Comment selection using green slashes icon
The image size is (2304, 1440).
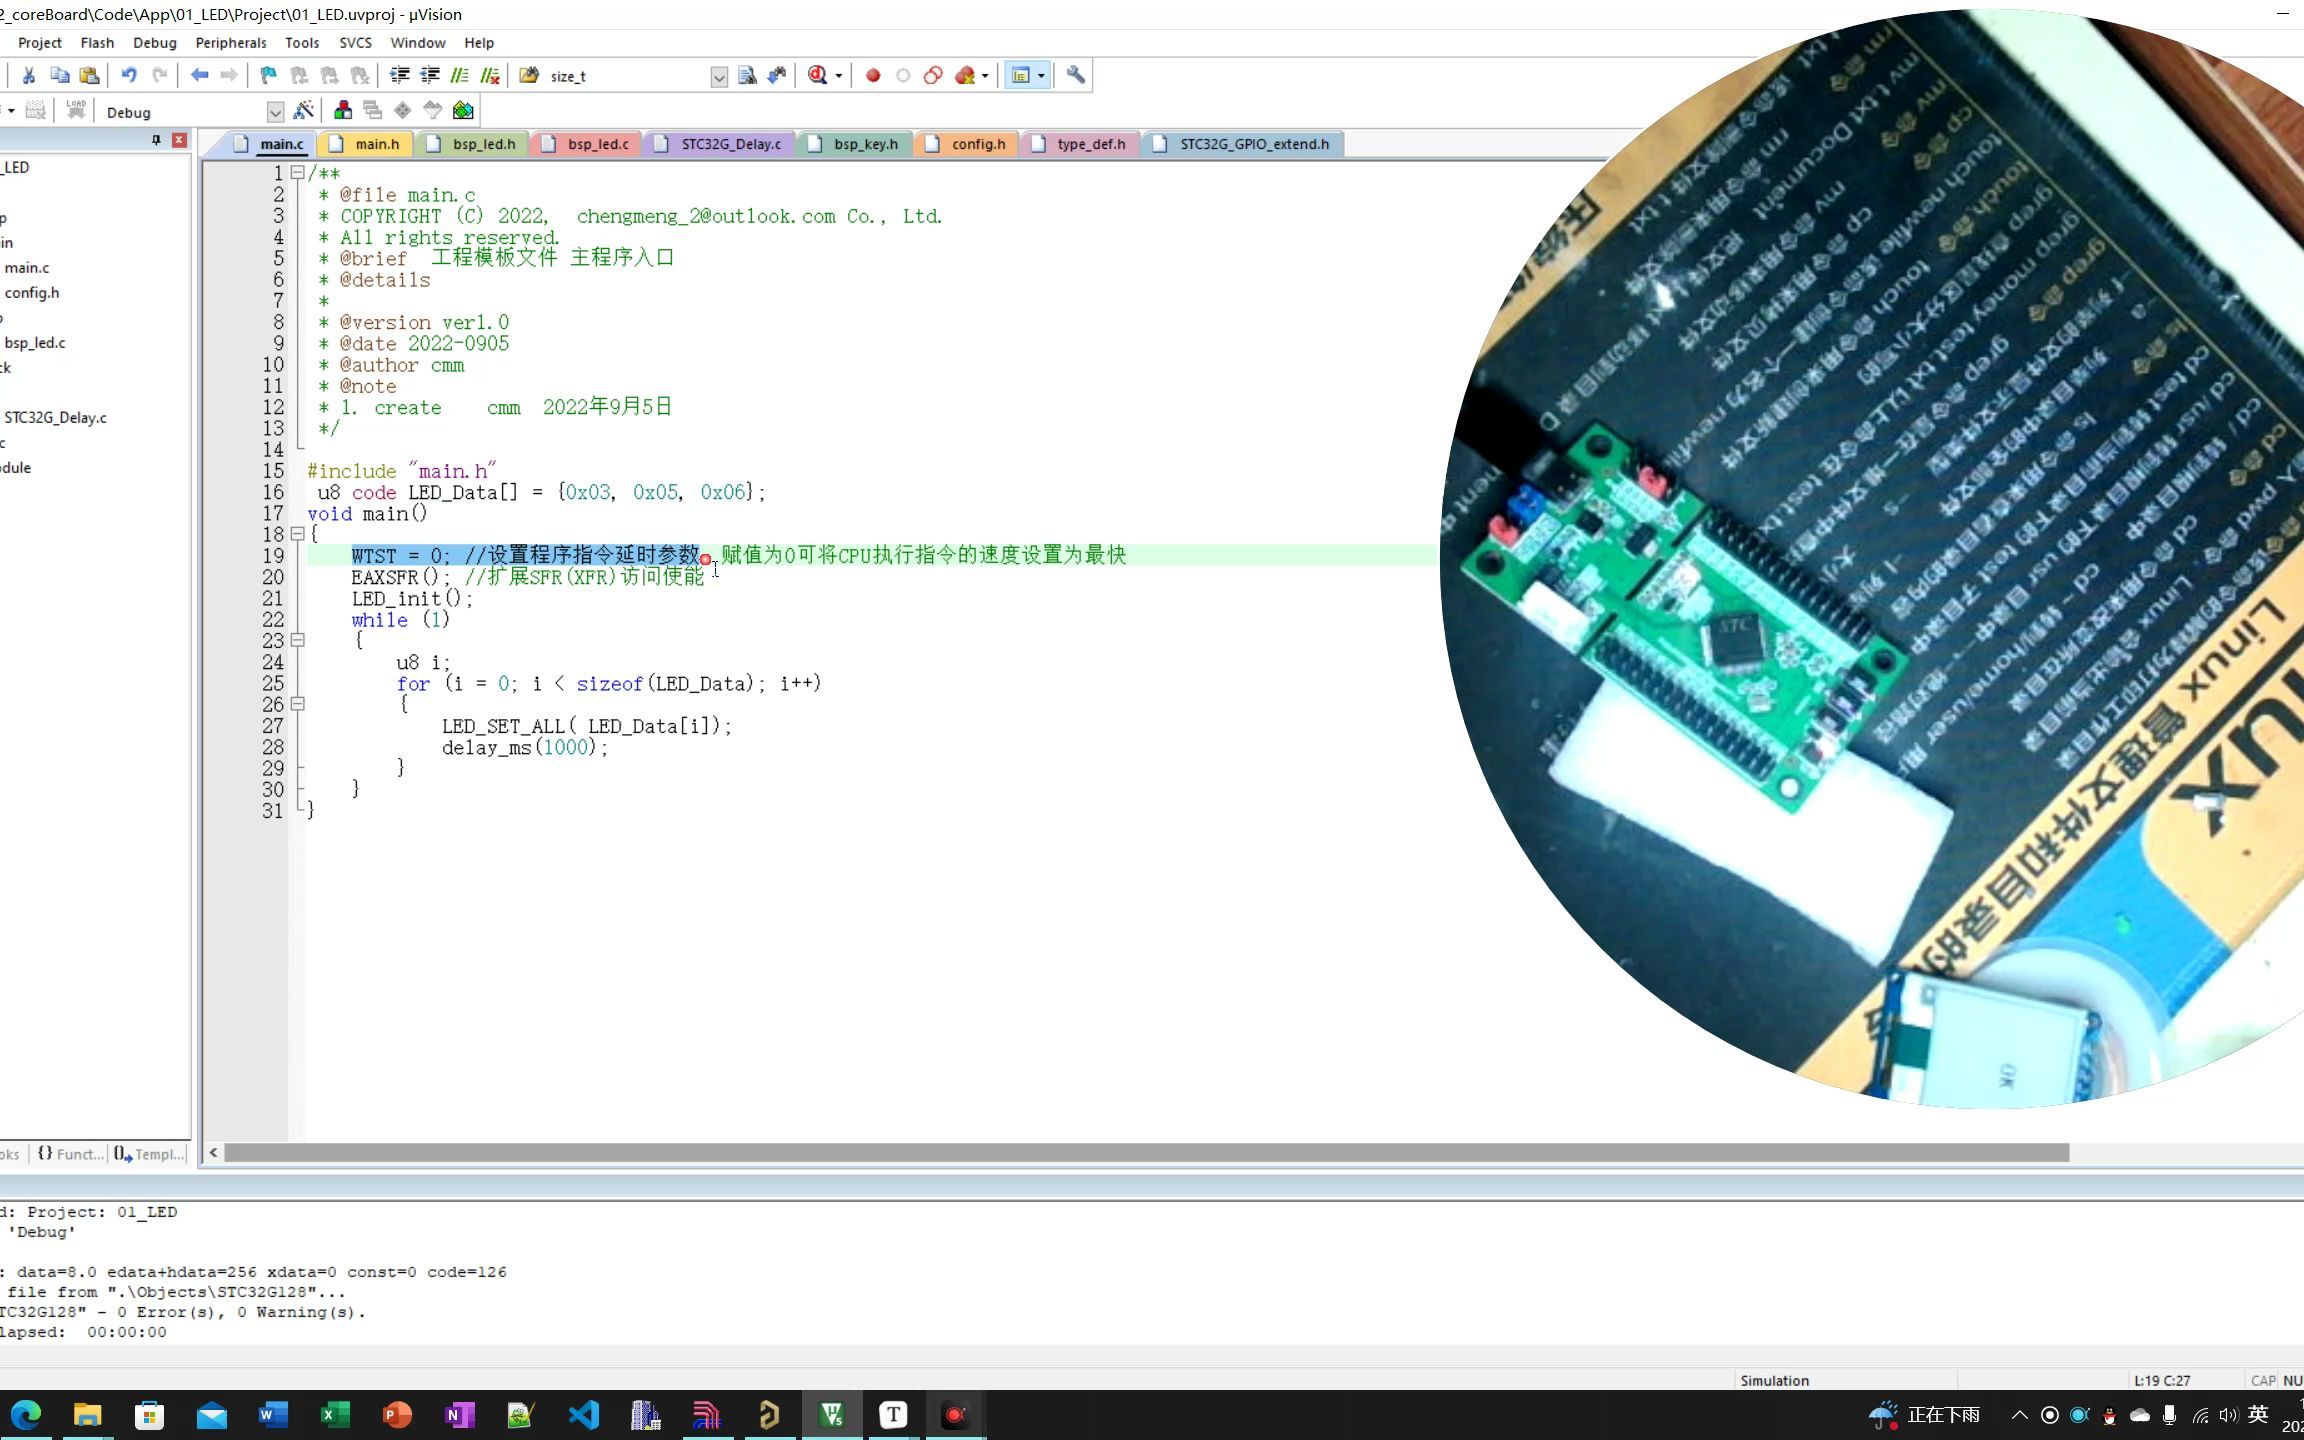tap(459, 75)
